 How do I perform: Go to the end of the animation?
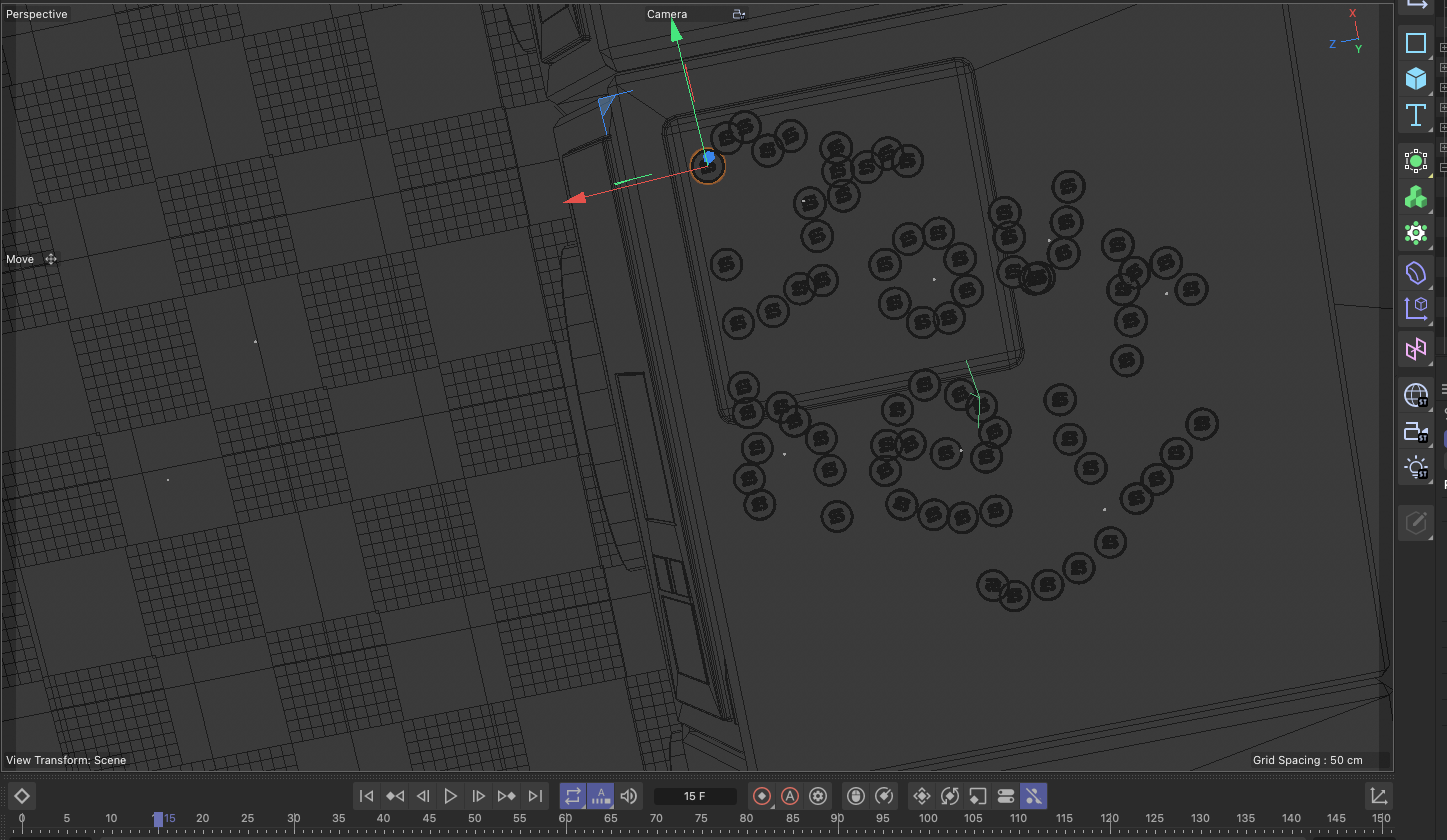pyautogui.click(x=535, y=796)
